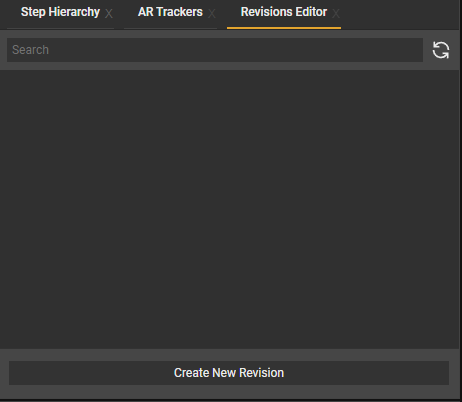462x402 pixels.
Task: Dismiss AR Trackers using its X
Action: coord(212,14)
